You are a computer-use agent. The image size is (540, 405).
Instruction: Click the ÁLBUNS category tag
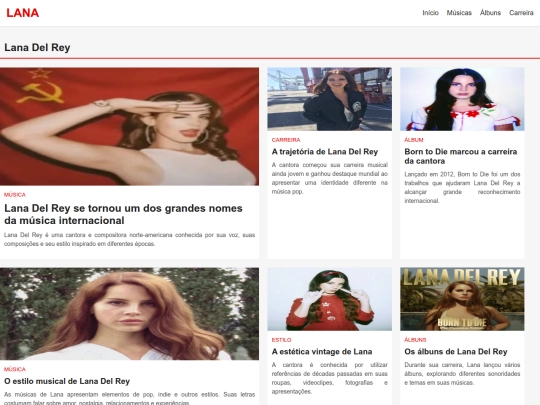tap(415, 340)
